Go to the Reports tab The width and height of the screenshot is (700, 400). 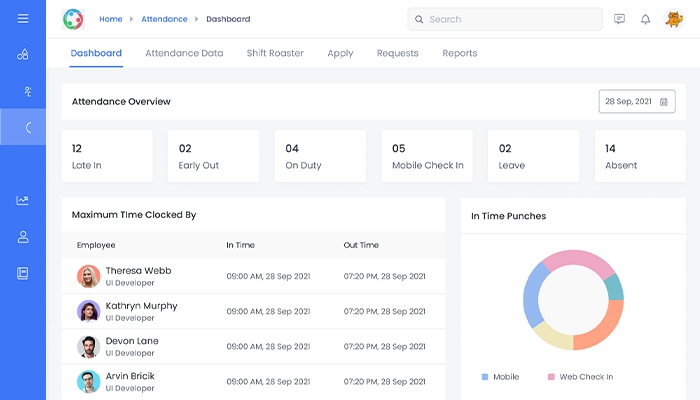coord(459,53)
